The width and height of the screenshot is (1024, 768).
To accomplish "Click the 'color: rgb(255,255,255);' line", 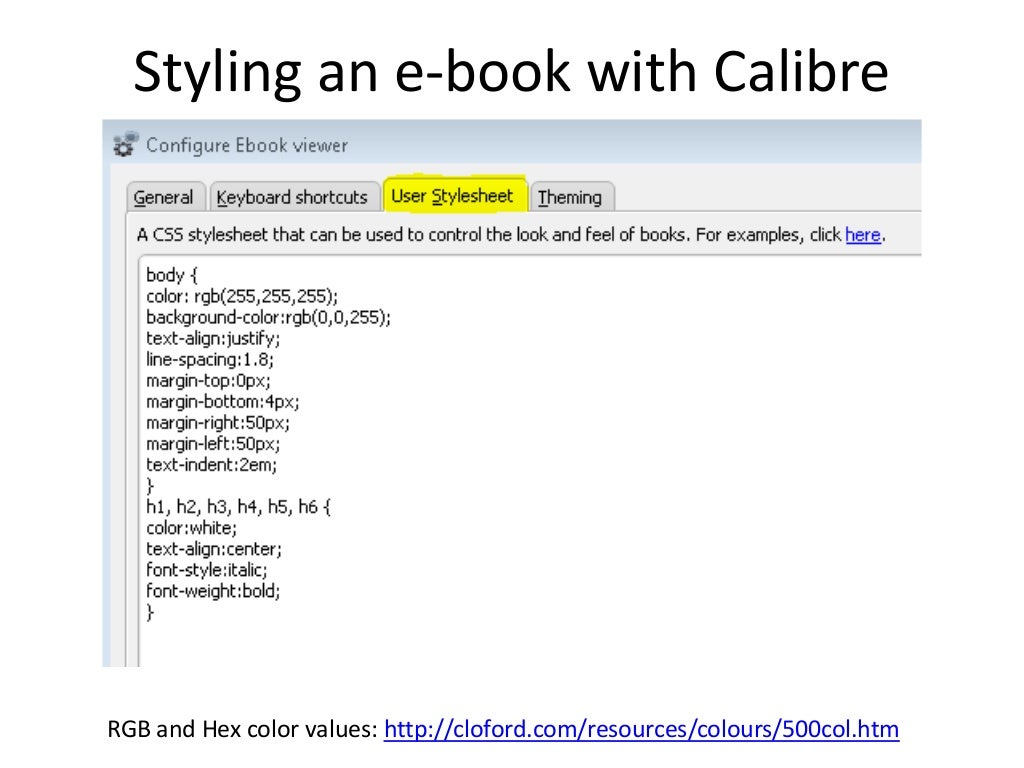I will [242, 296].
